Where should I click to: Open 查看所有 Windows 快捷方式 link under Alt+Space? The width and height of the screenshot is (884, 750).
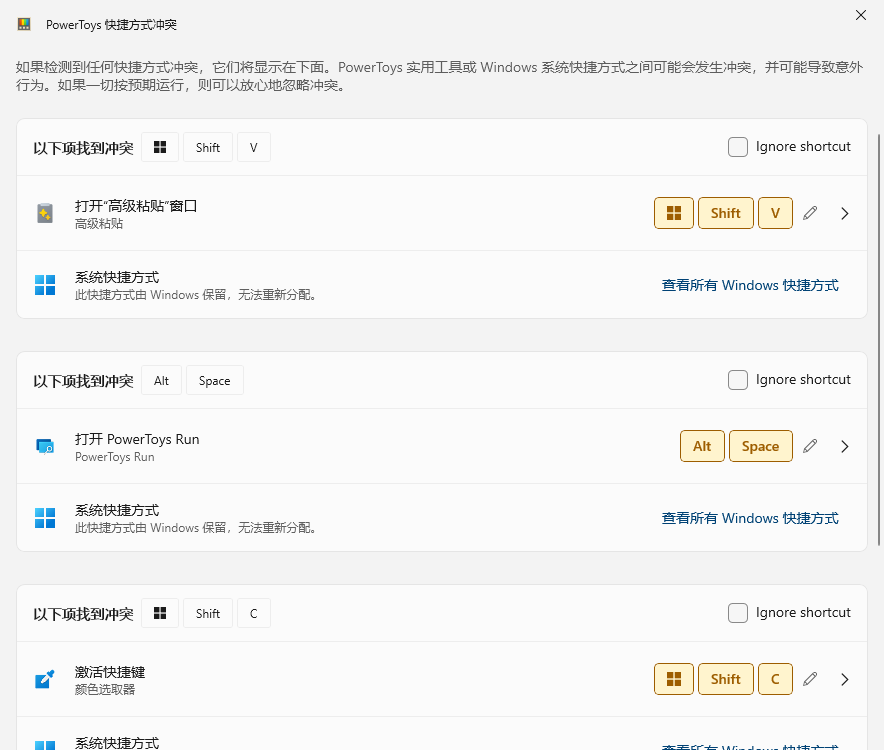pos(750,518)
